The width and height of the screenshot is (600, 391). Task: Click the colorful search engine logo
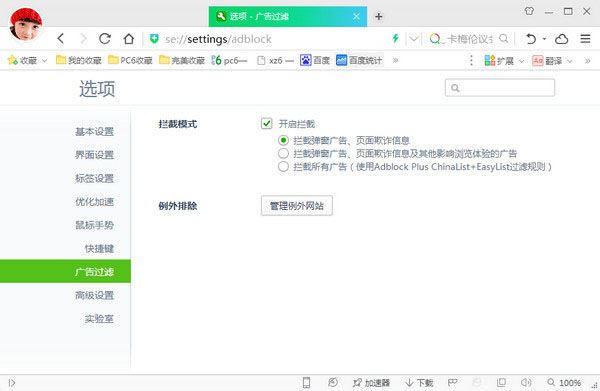435,39
